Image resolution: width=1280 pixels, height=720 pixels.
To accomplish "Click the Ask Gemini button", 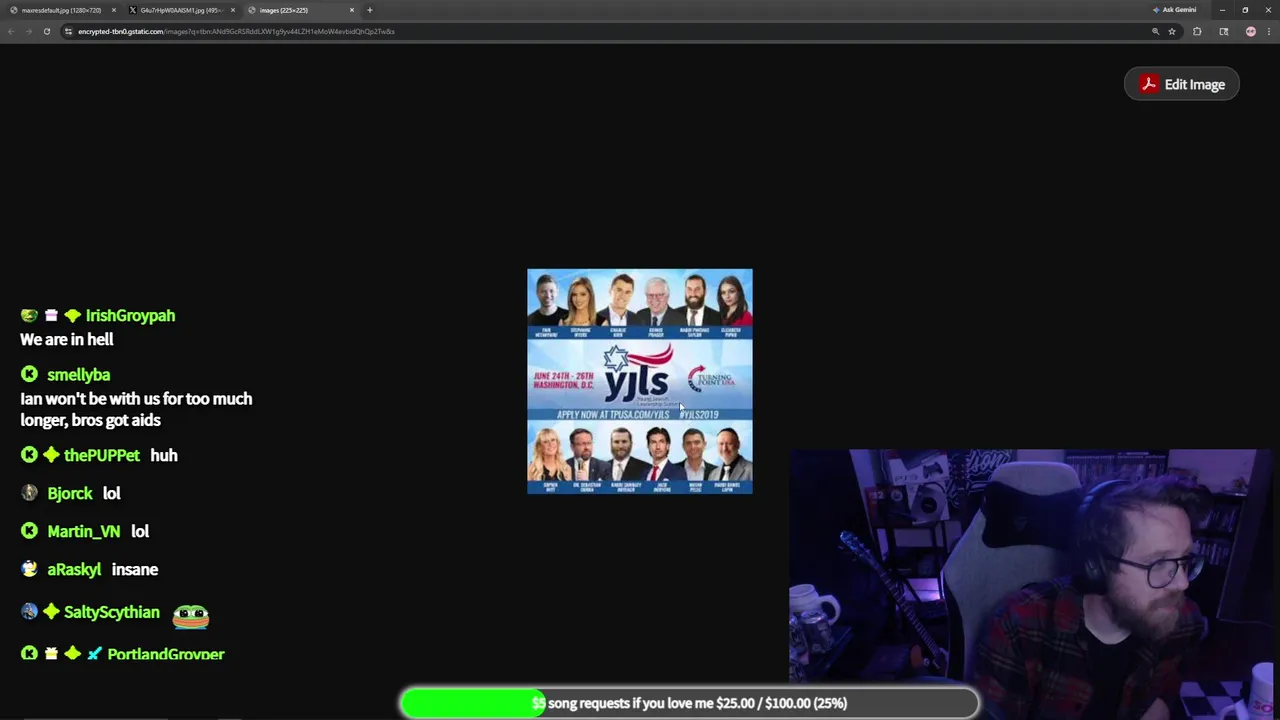I will [x=1175, y=10].
